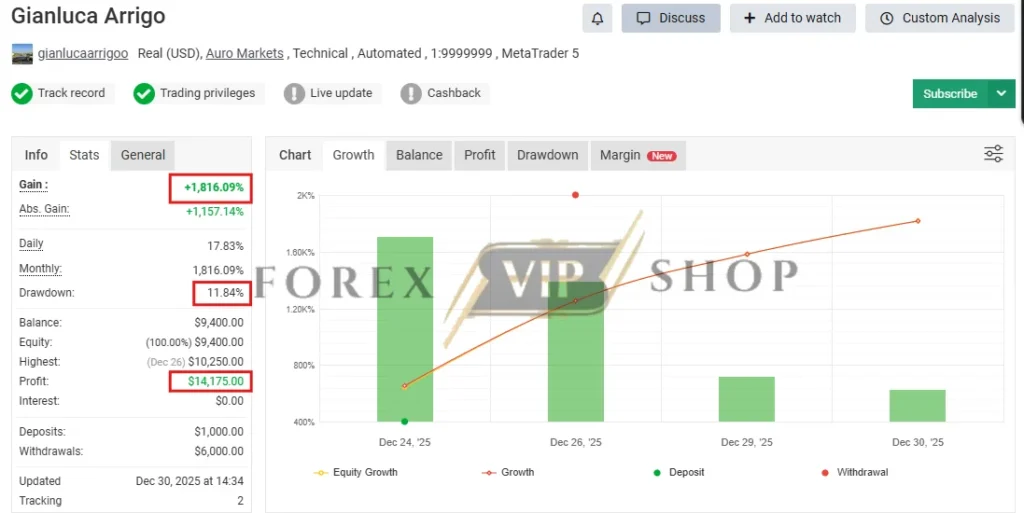
Task: Click the Gain label
Action: click(33, 185)
